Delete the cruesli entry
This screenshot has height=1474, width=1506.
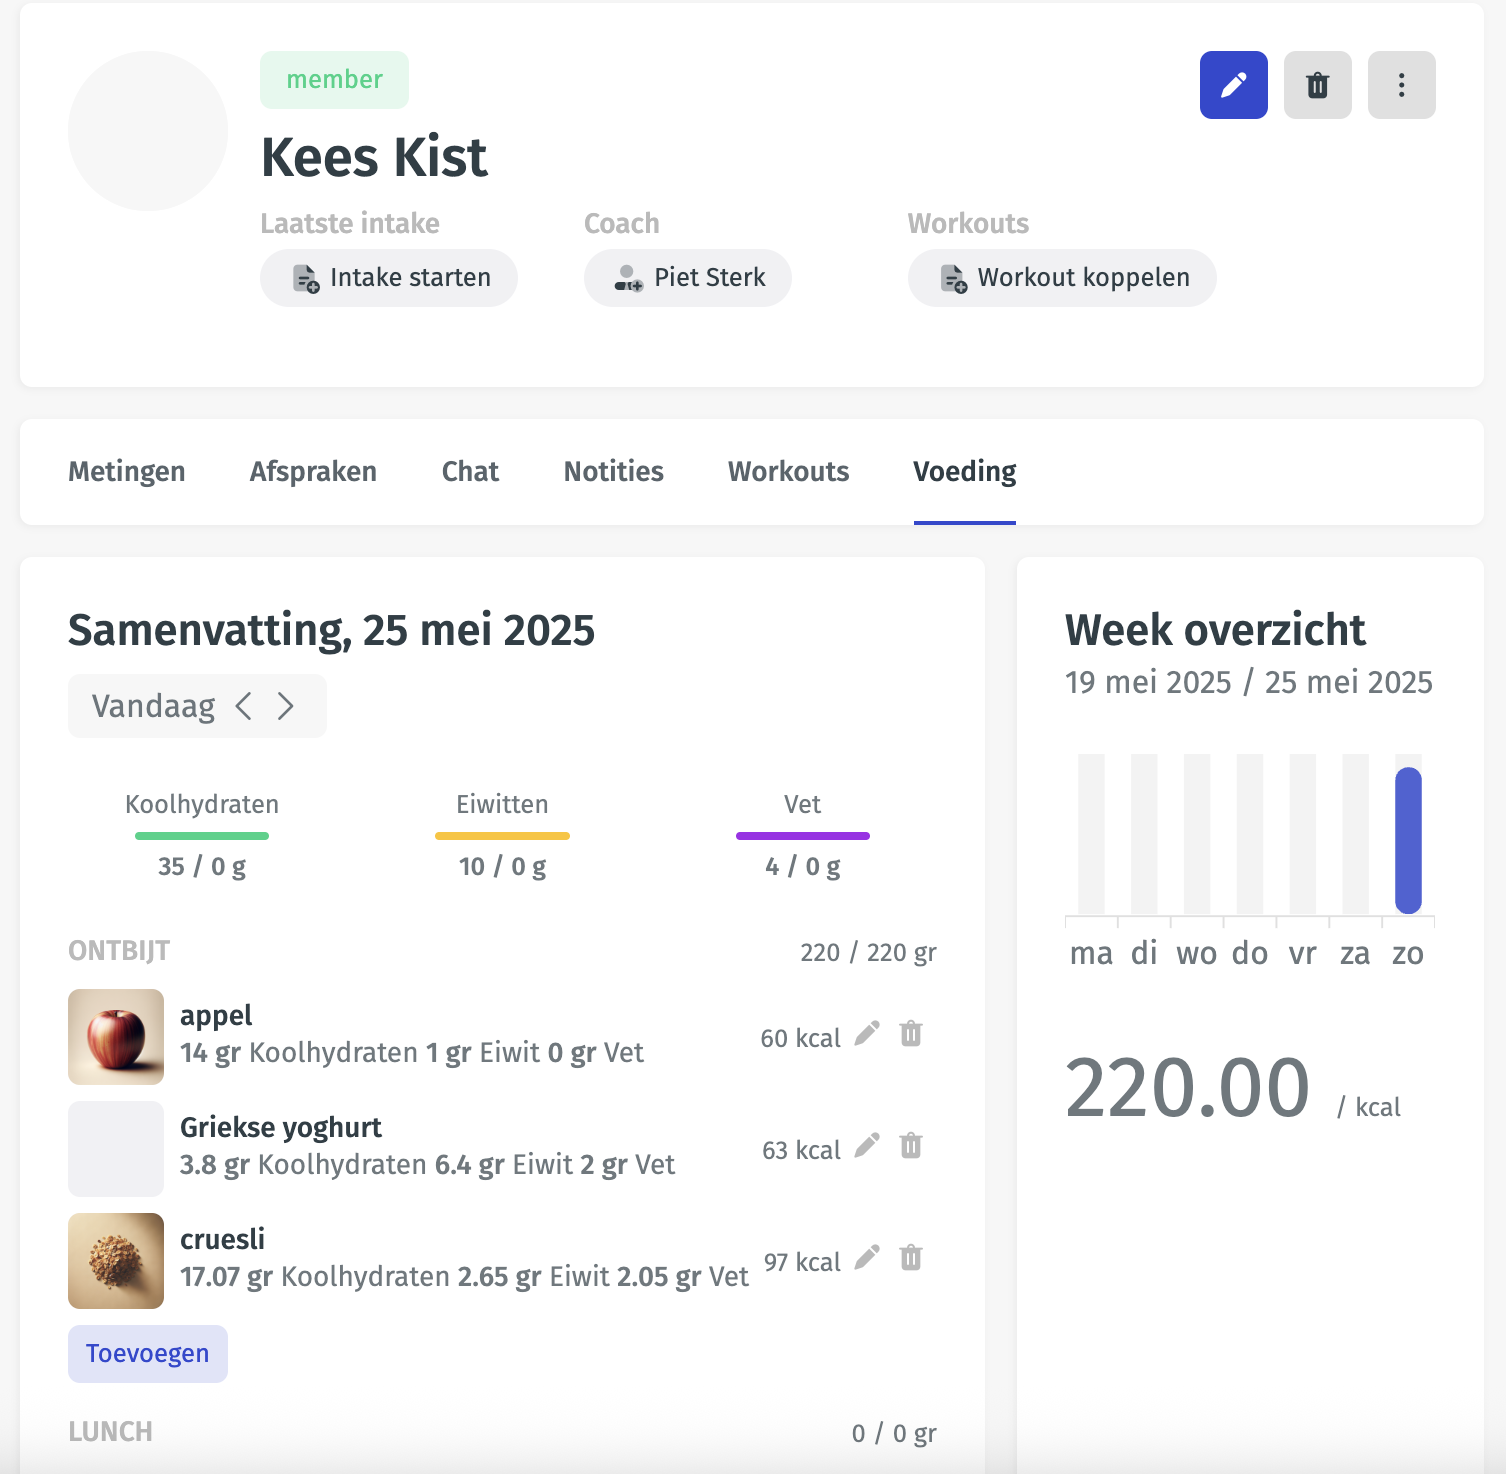click(x=911, y=1258)
